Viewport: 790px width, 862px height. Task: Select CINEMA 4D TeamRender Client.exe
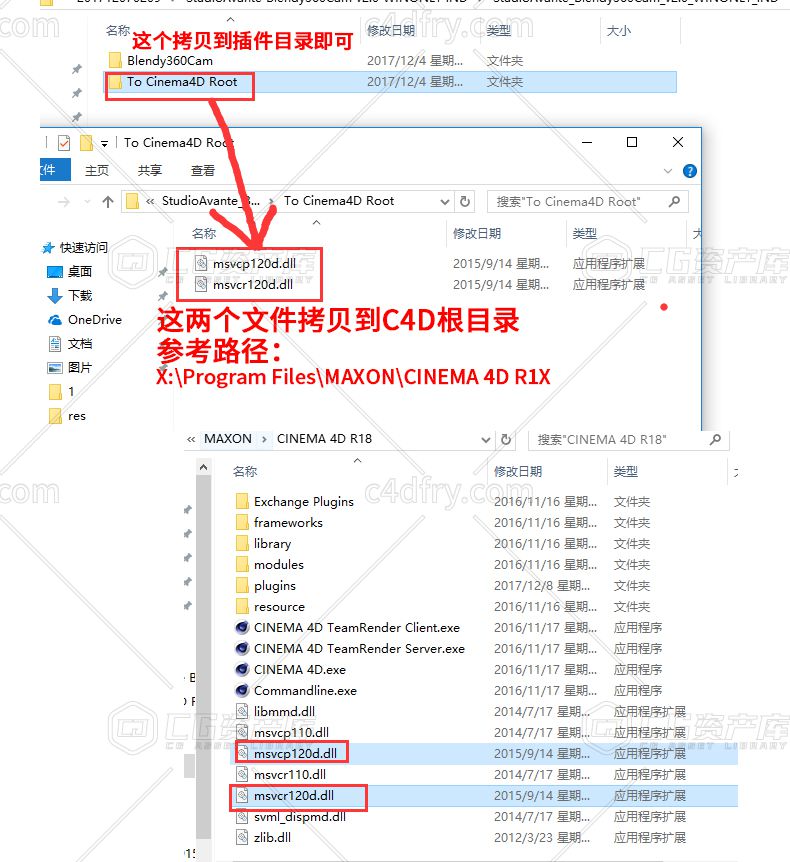[347, 628]
